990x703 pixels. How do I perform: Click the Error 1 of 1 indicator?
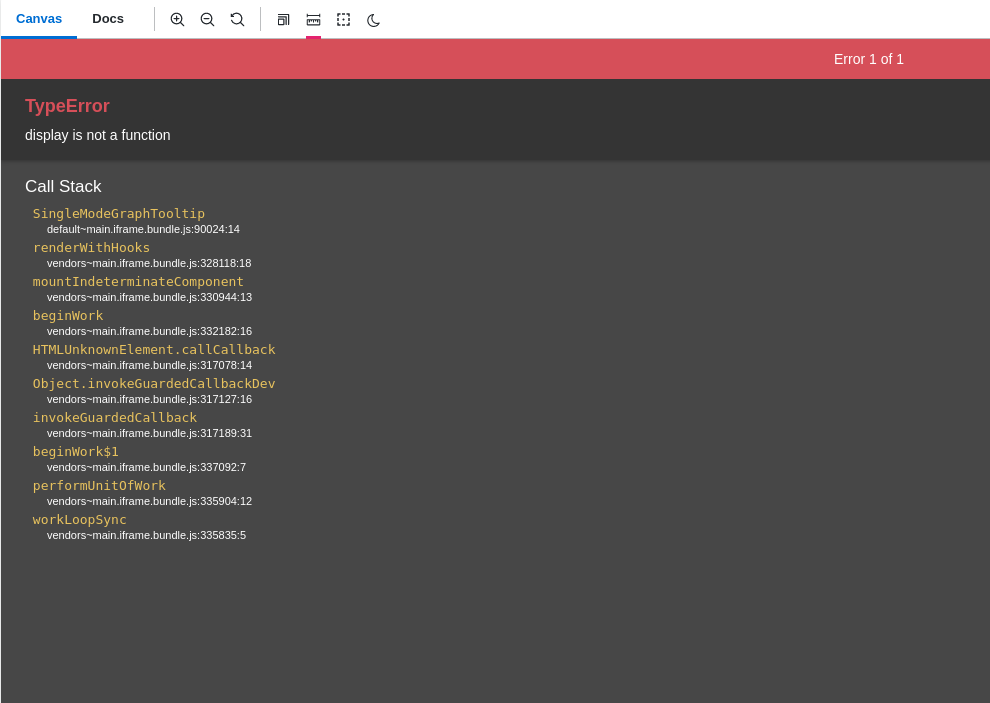point(868,59)
